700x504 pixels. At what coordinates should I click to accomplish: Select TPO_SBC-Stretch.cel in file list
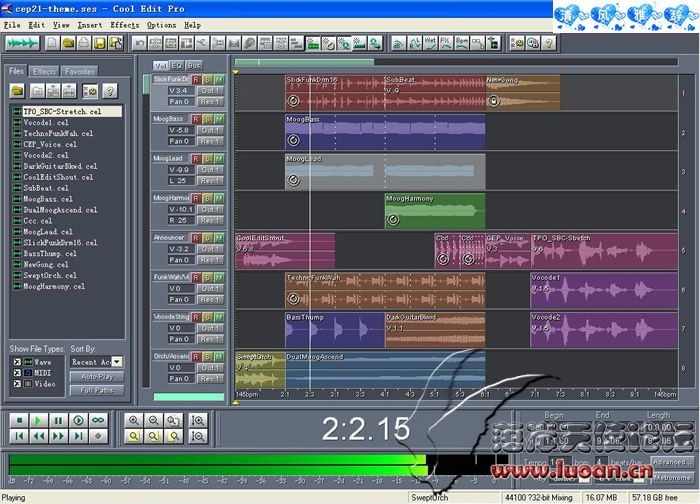coord(67,112)
